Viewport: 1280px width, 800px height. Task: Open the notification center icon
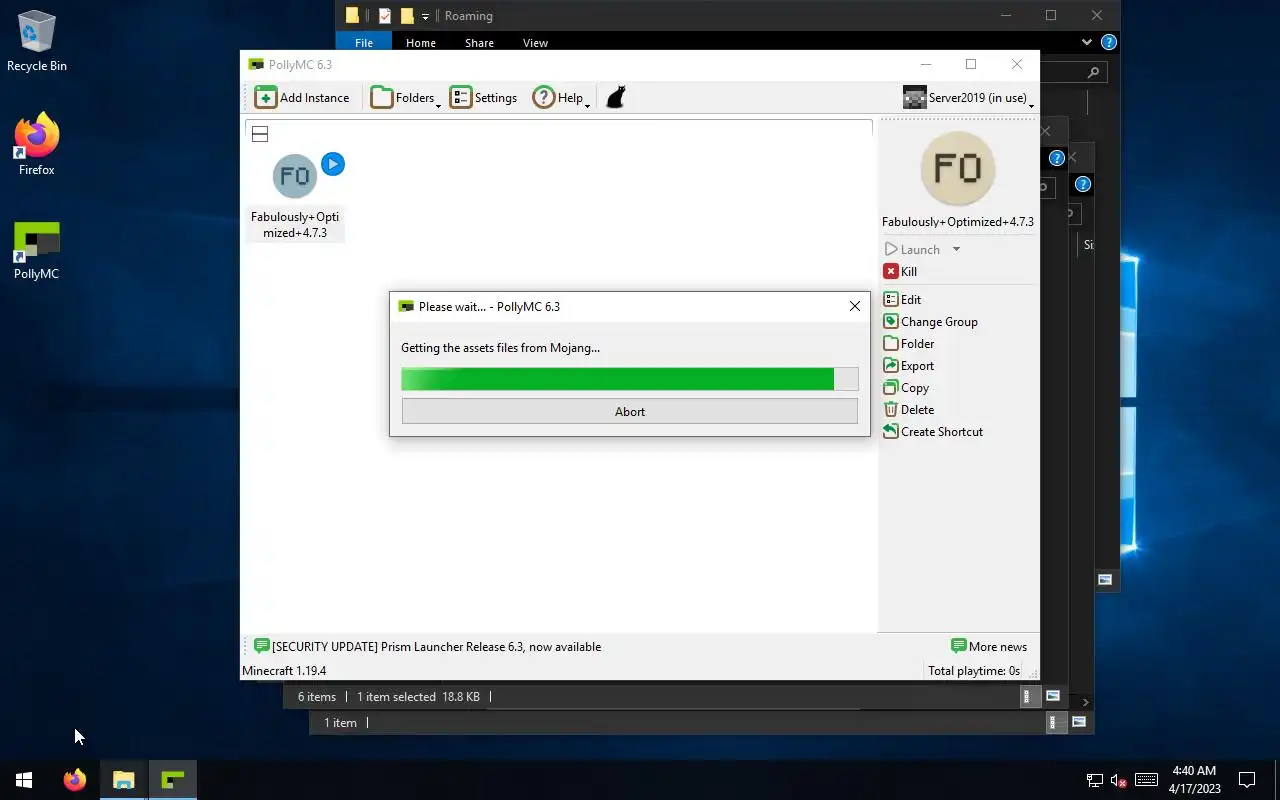1247,780
